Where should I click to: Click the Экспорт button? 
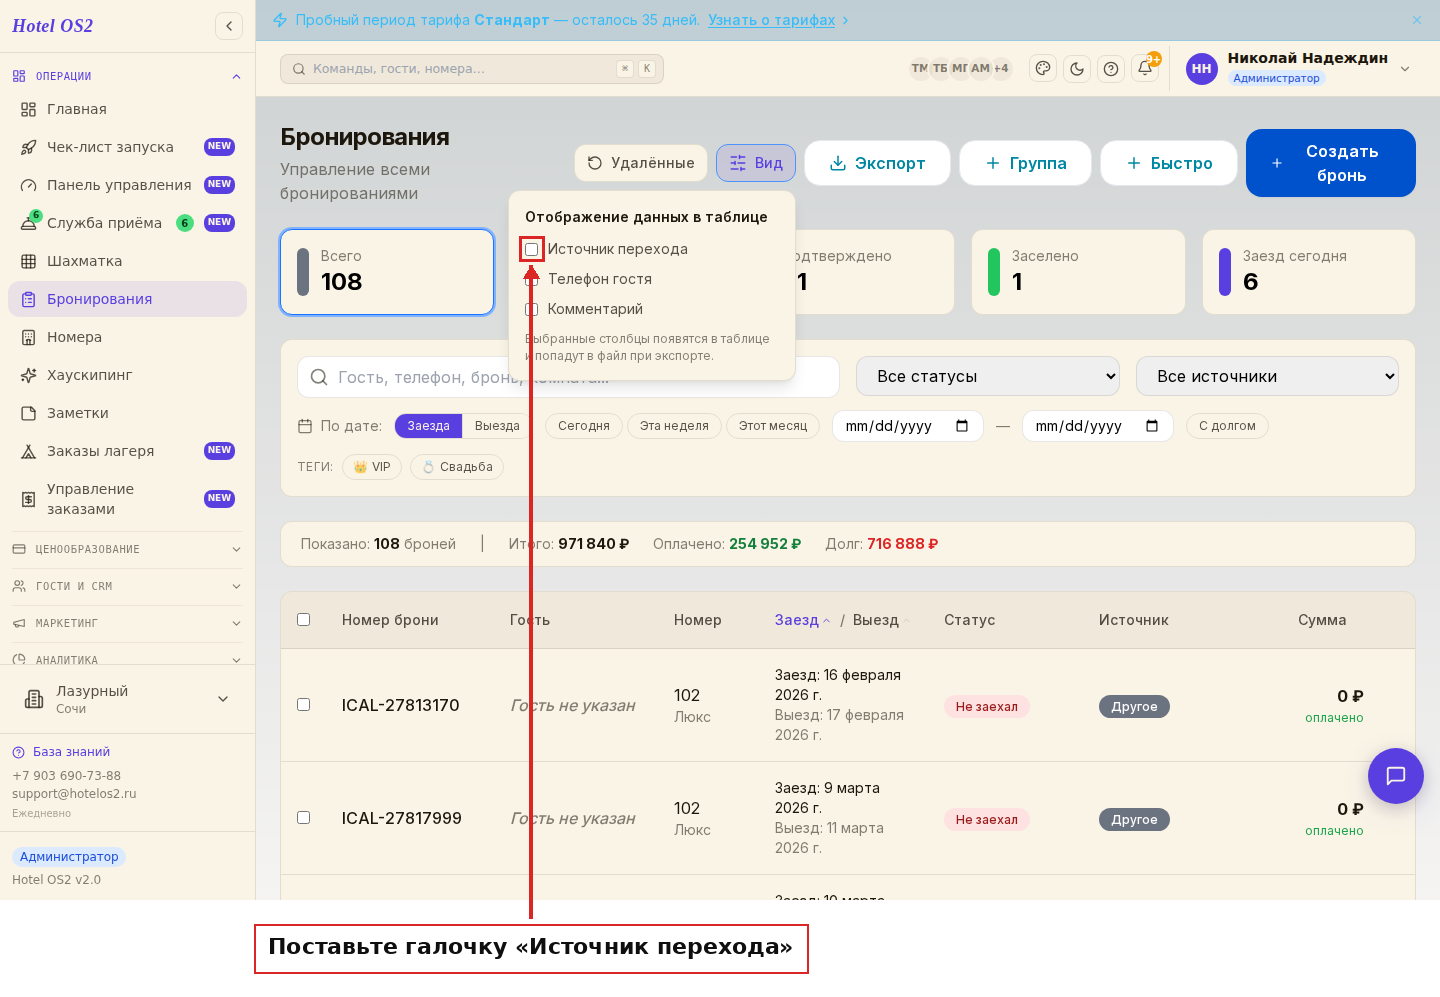click(x=877, y=163)
